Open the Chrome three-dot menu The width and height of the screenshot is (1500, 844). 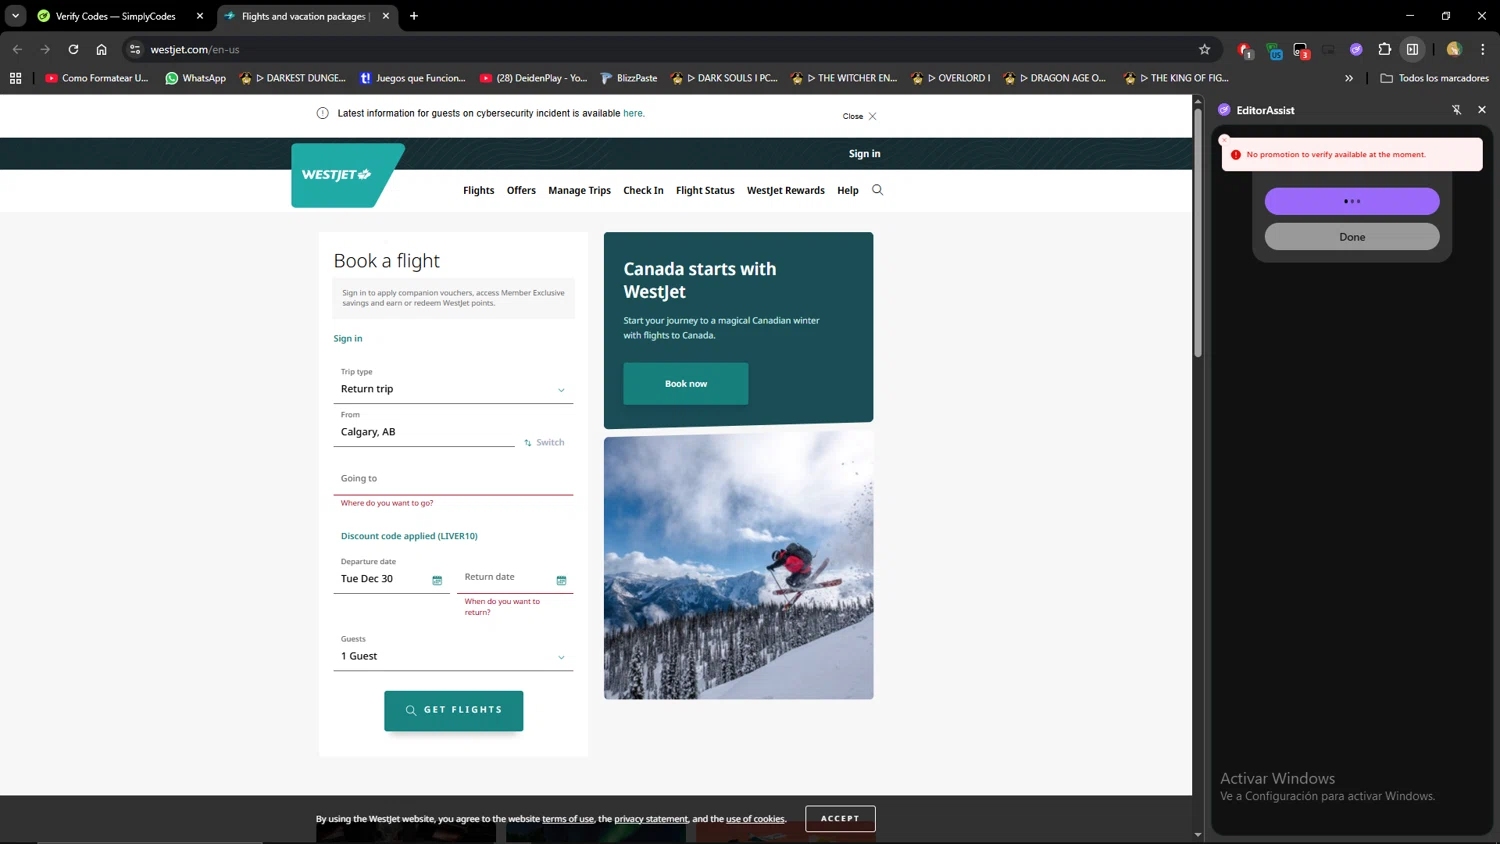[1482, 49]
